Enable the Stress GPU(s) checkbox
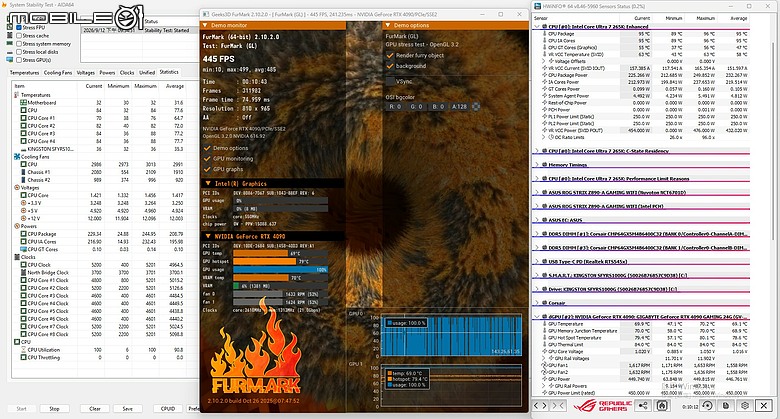 tap(19, 60)
